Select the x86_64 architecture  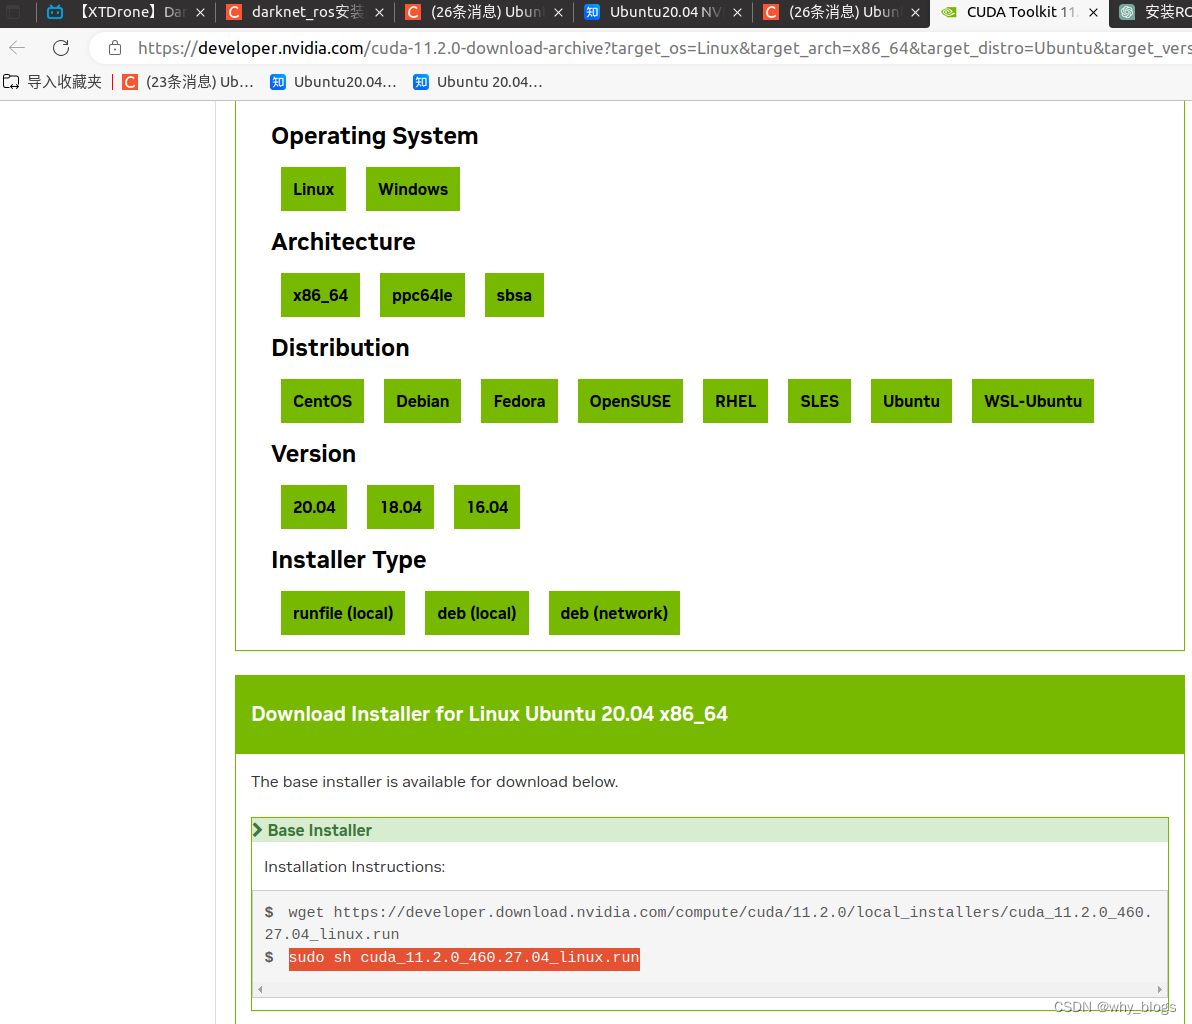click(320, 295)
